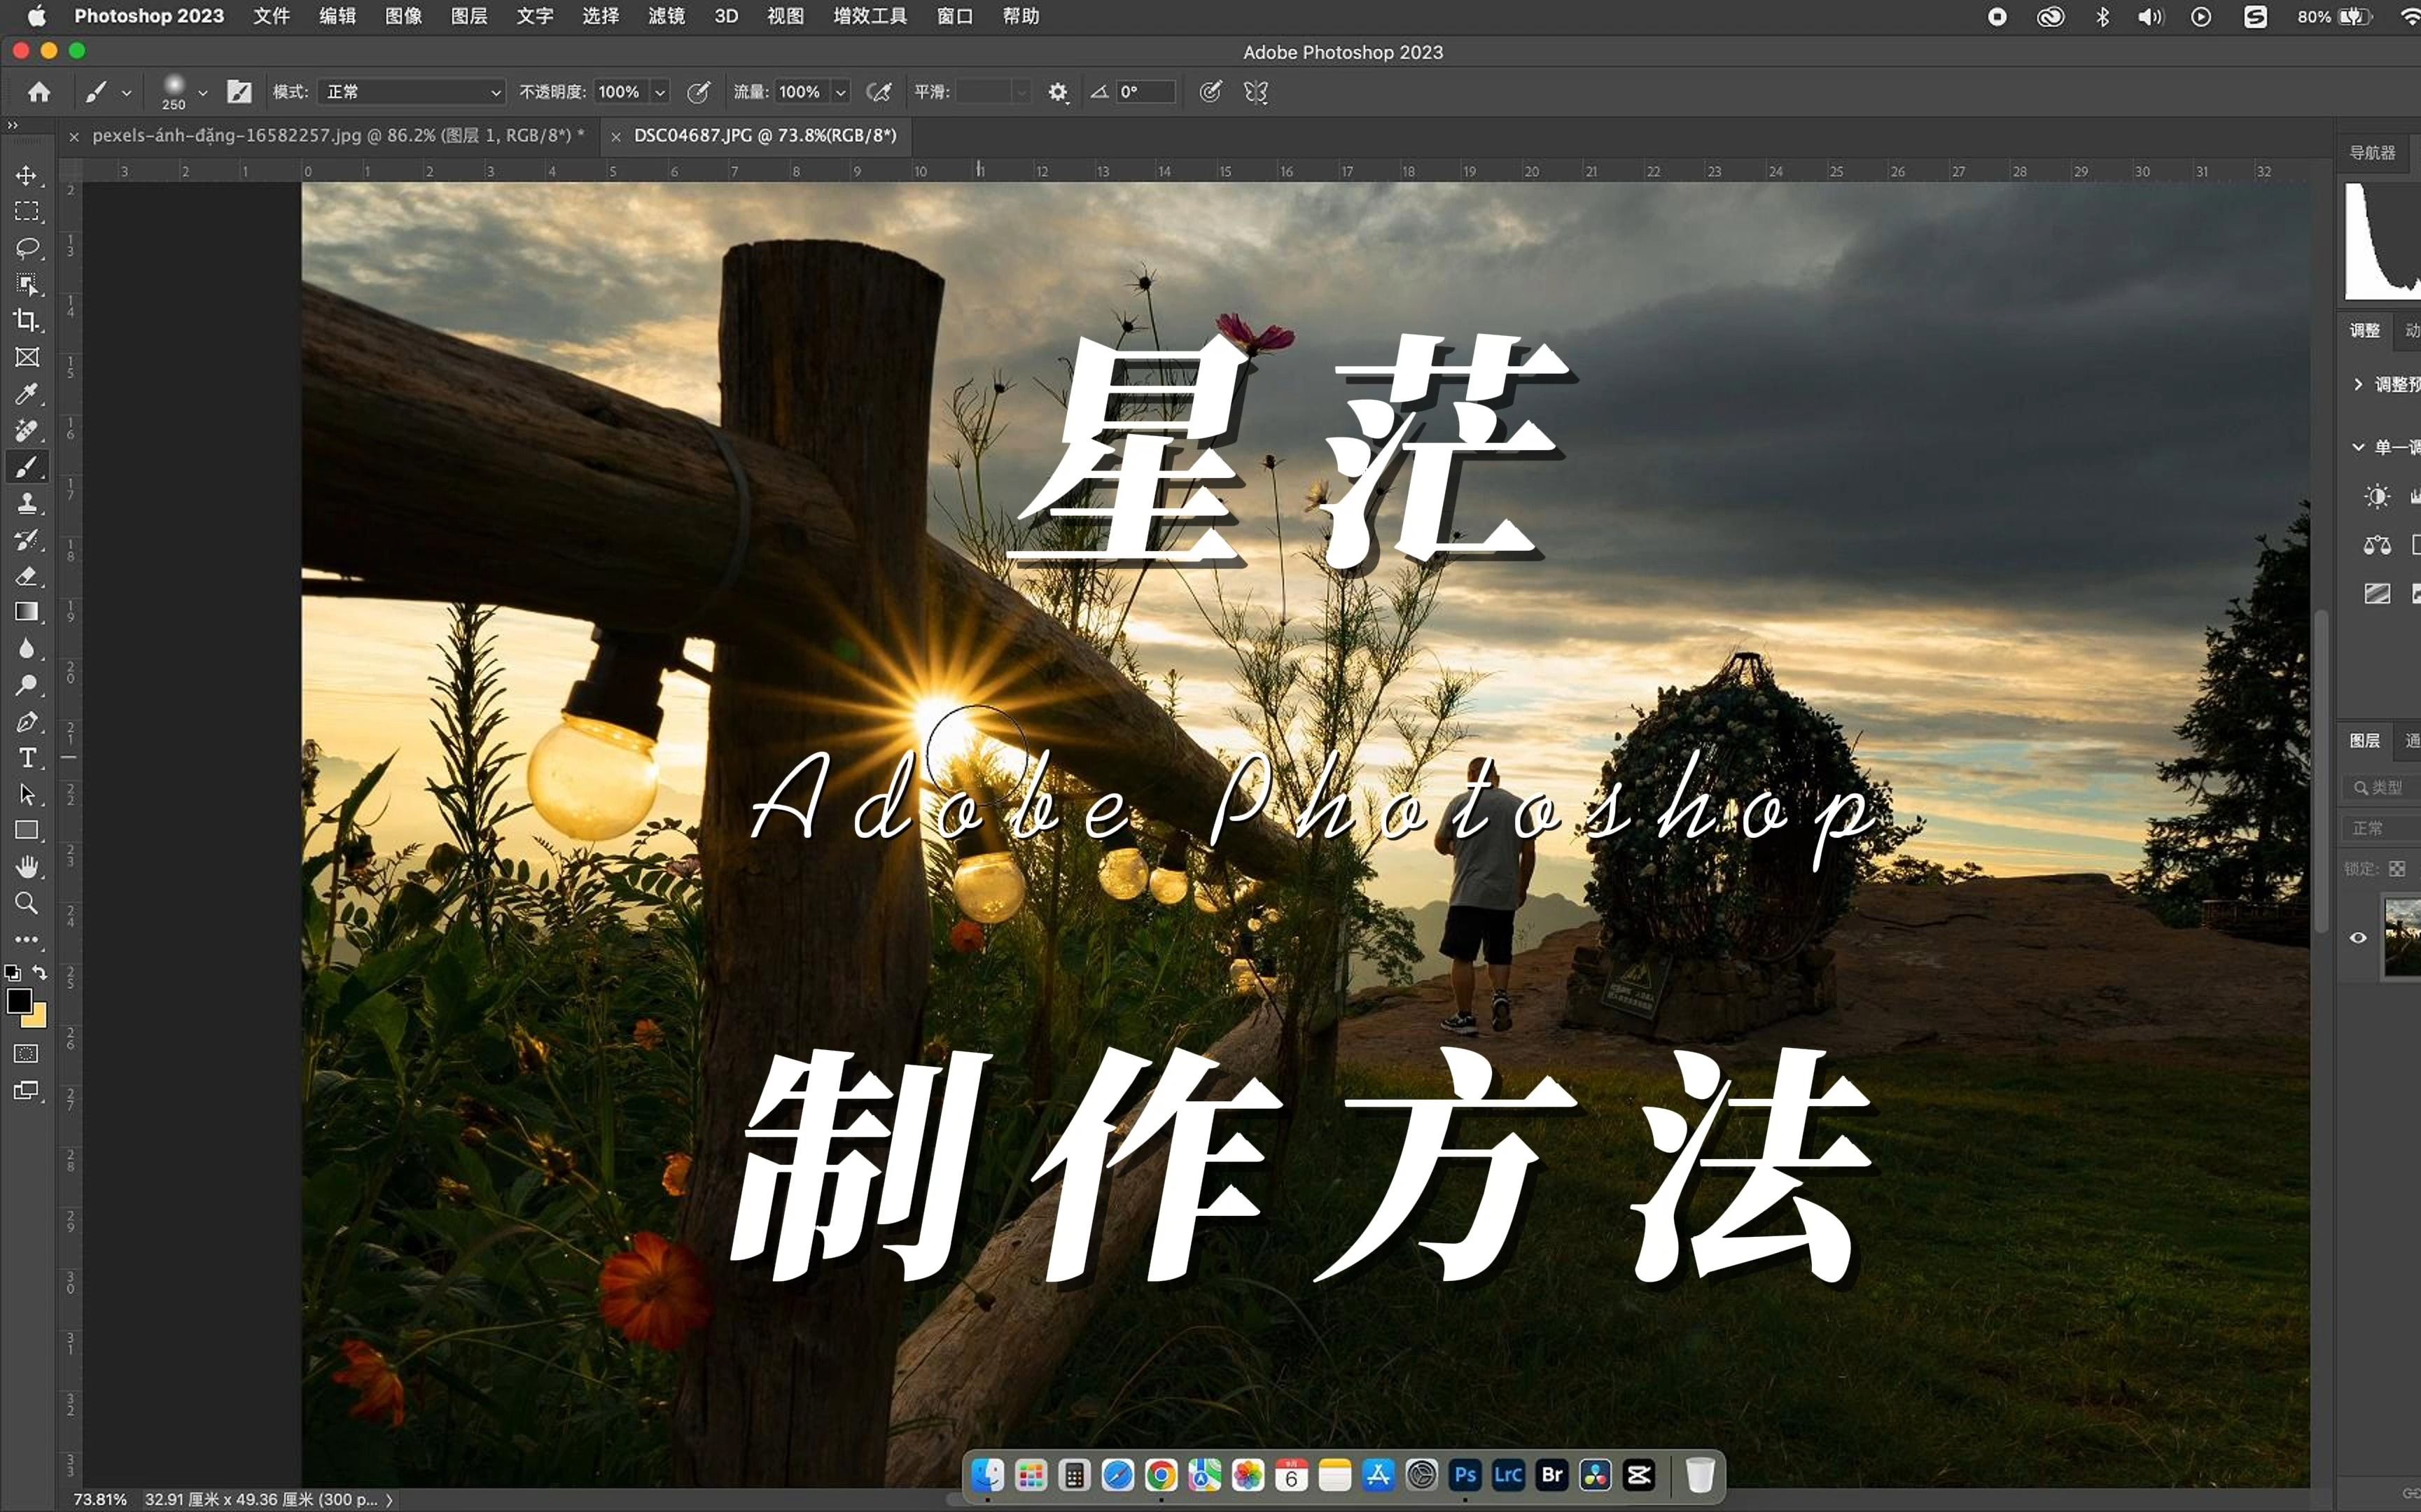This screenshot has width=2421, height=1512.
Task: Open the status bar info arrow
Action: pos(389,1500)
